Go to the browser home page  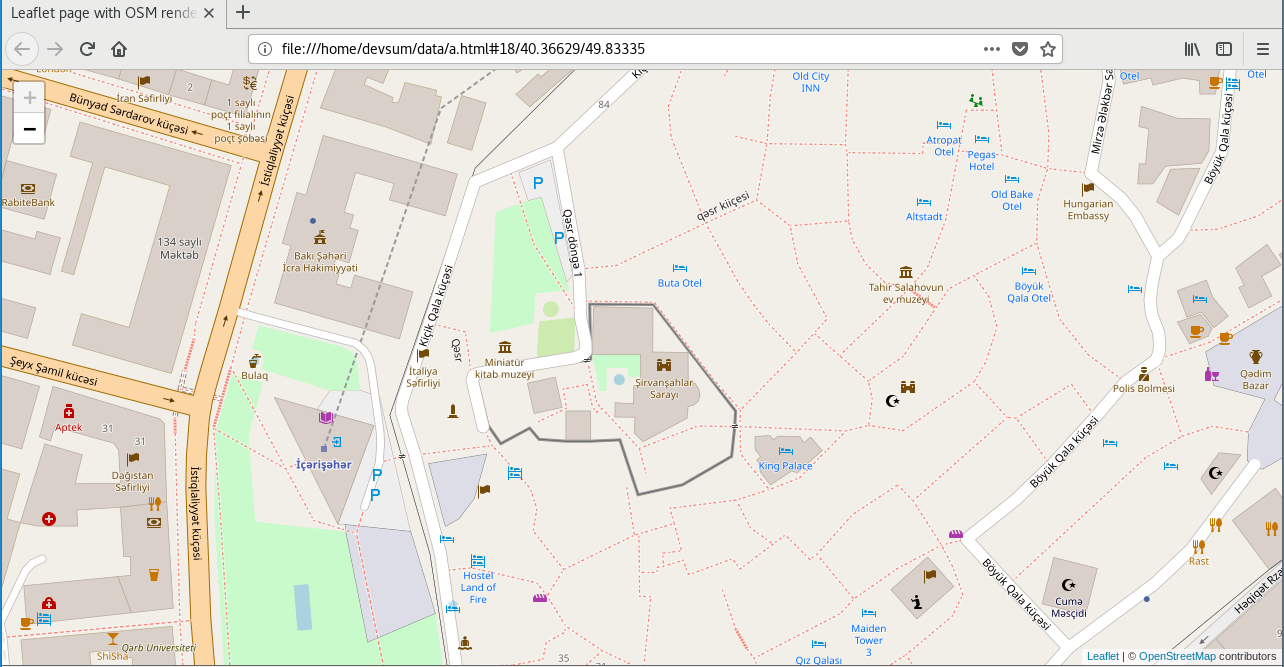119,49
